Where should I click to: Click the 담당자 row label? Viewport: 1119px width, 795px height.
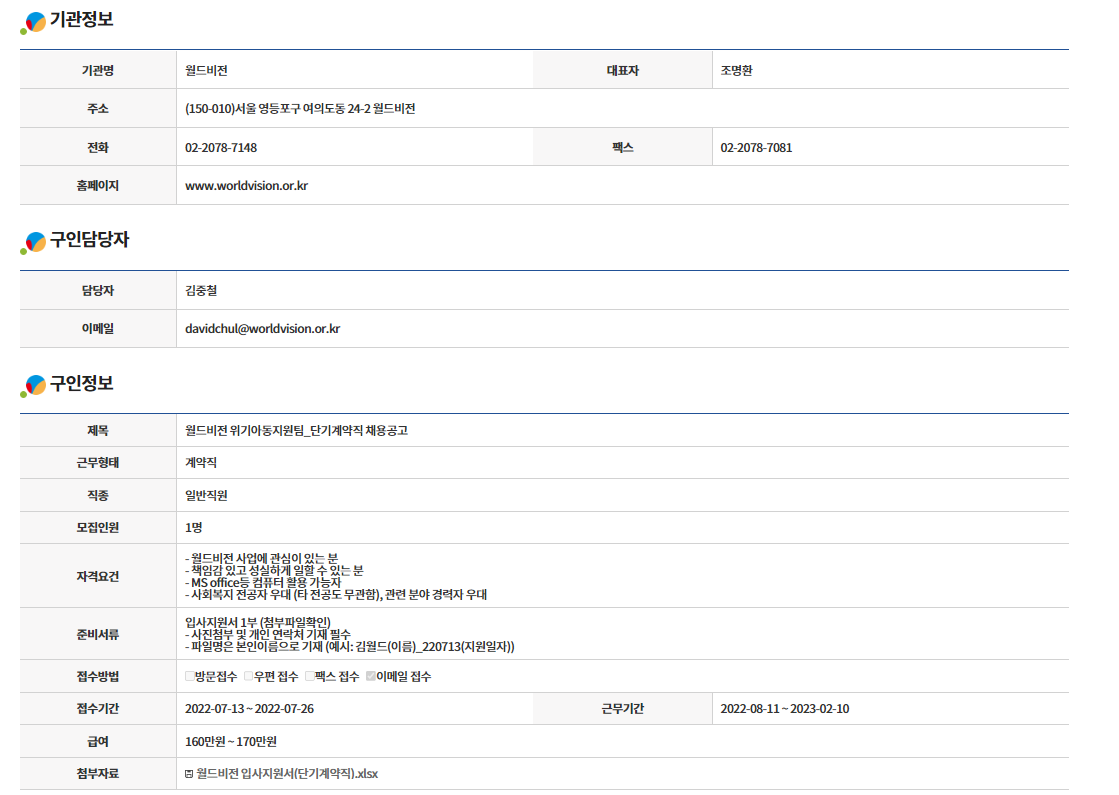tap(98, 290)
